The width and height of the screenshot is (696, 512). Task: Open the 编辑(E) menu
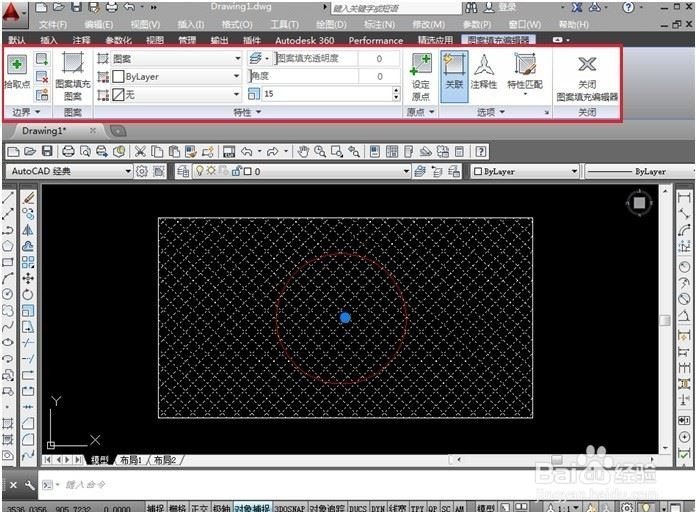(99, 24)
